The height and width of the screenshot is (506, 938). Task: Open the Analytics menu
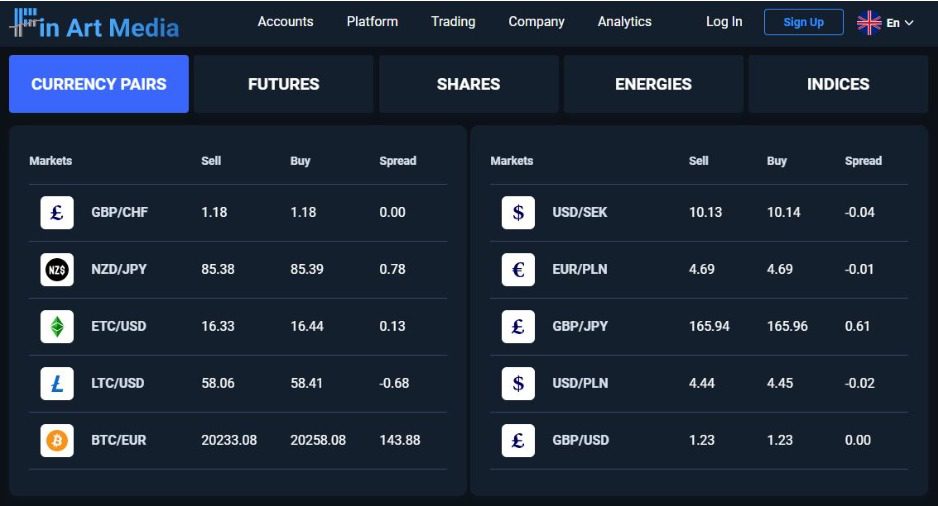[x=624, y=21]
